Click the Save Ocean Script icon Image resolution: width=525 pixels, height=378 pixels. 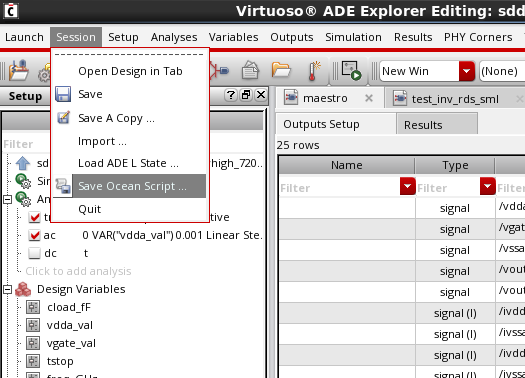click(63, 186)
